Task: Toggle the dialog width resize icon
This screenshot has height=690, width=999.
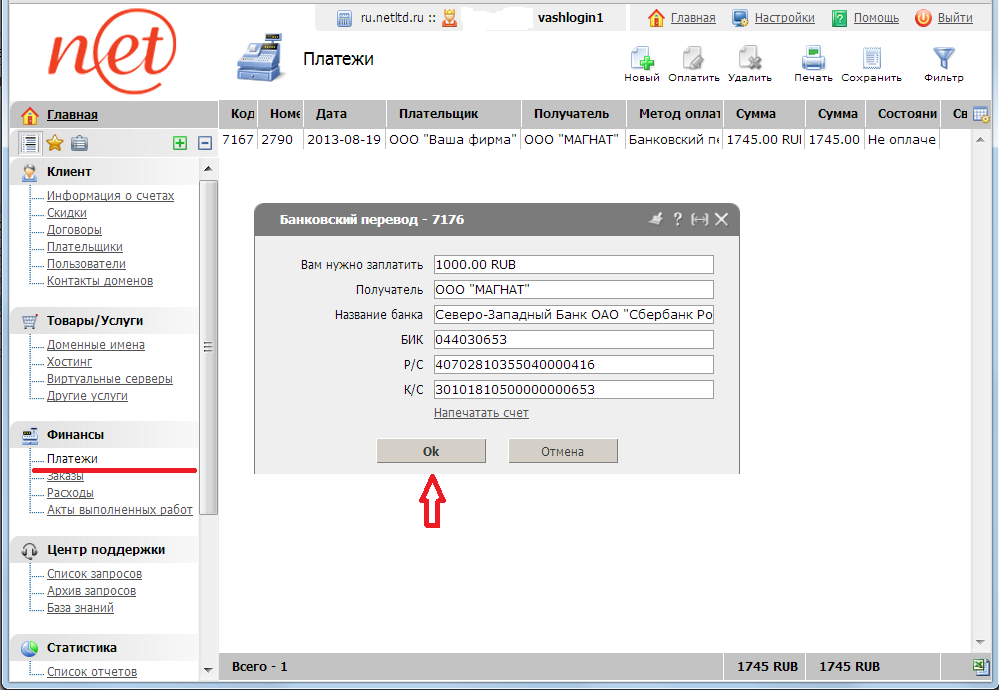Action: pyautogui.click(x=699, y=219)
